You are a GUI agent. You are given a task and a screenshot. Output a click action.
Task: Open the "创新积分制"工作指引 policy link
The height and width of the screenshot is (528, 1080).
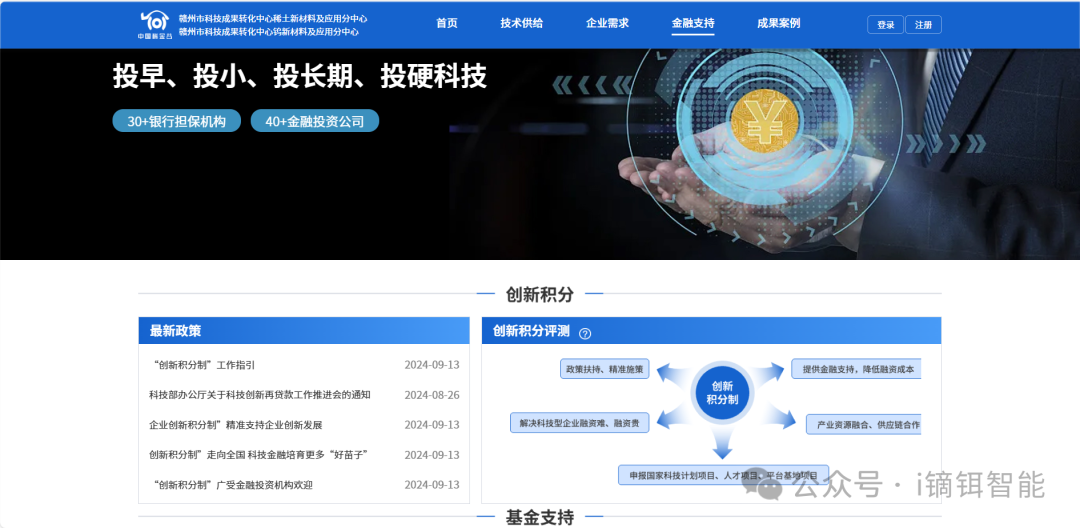pos(204,365)
